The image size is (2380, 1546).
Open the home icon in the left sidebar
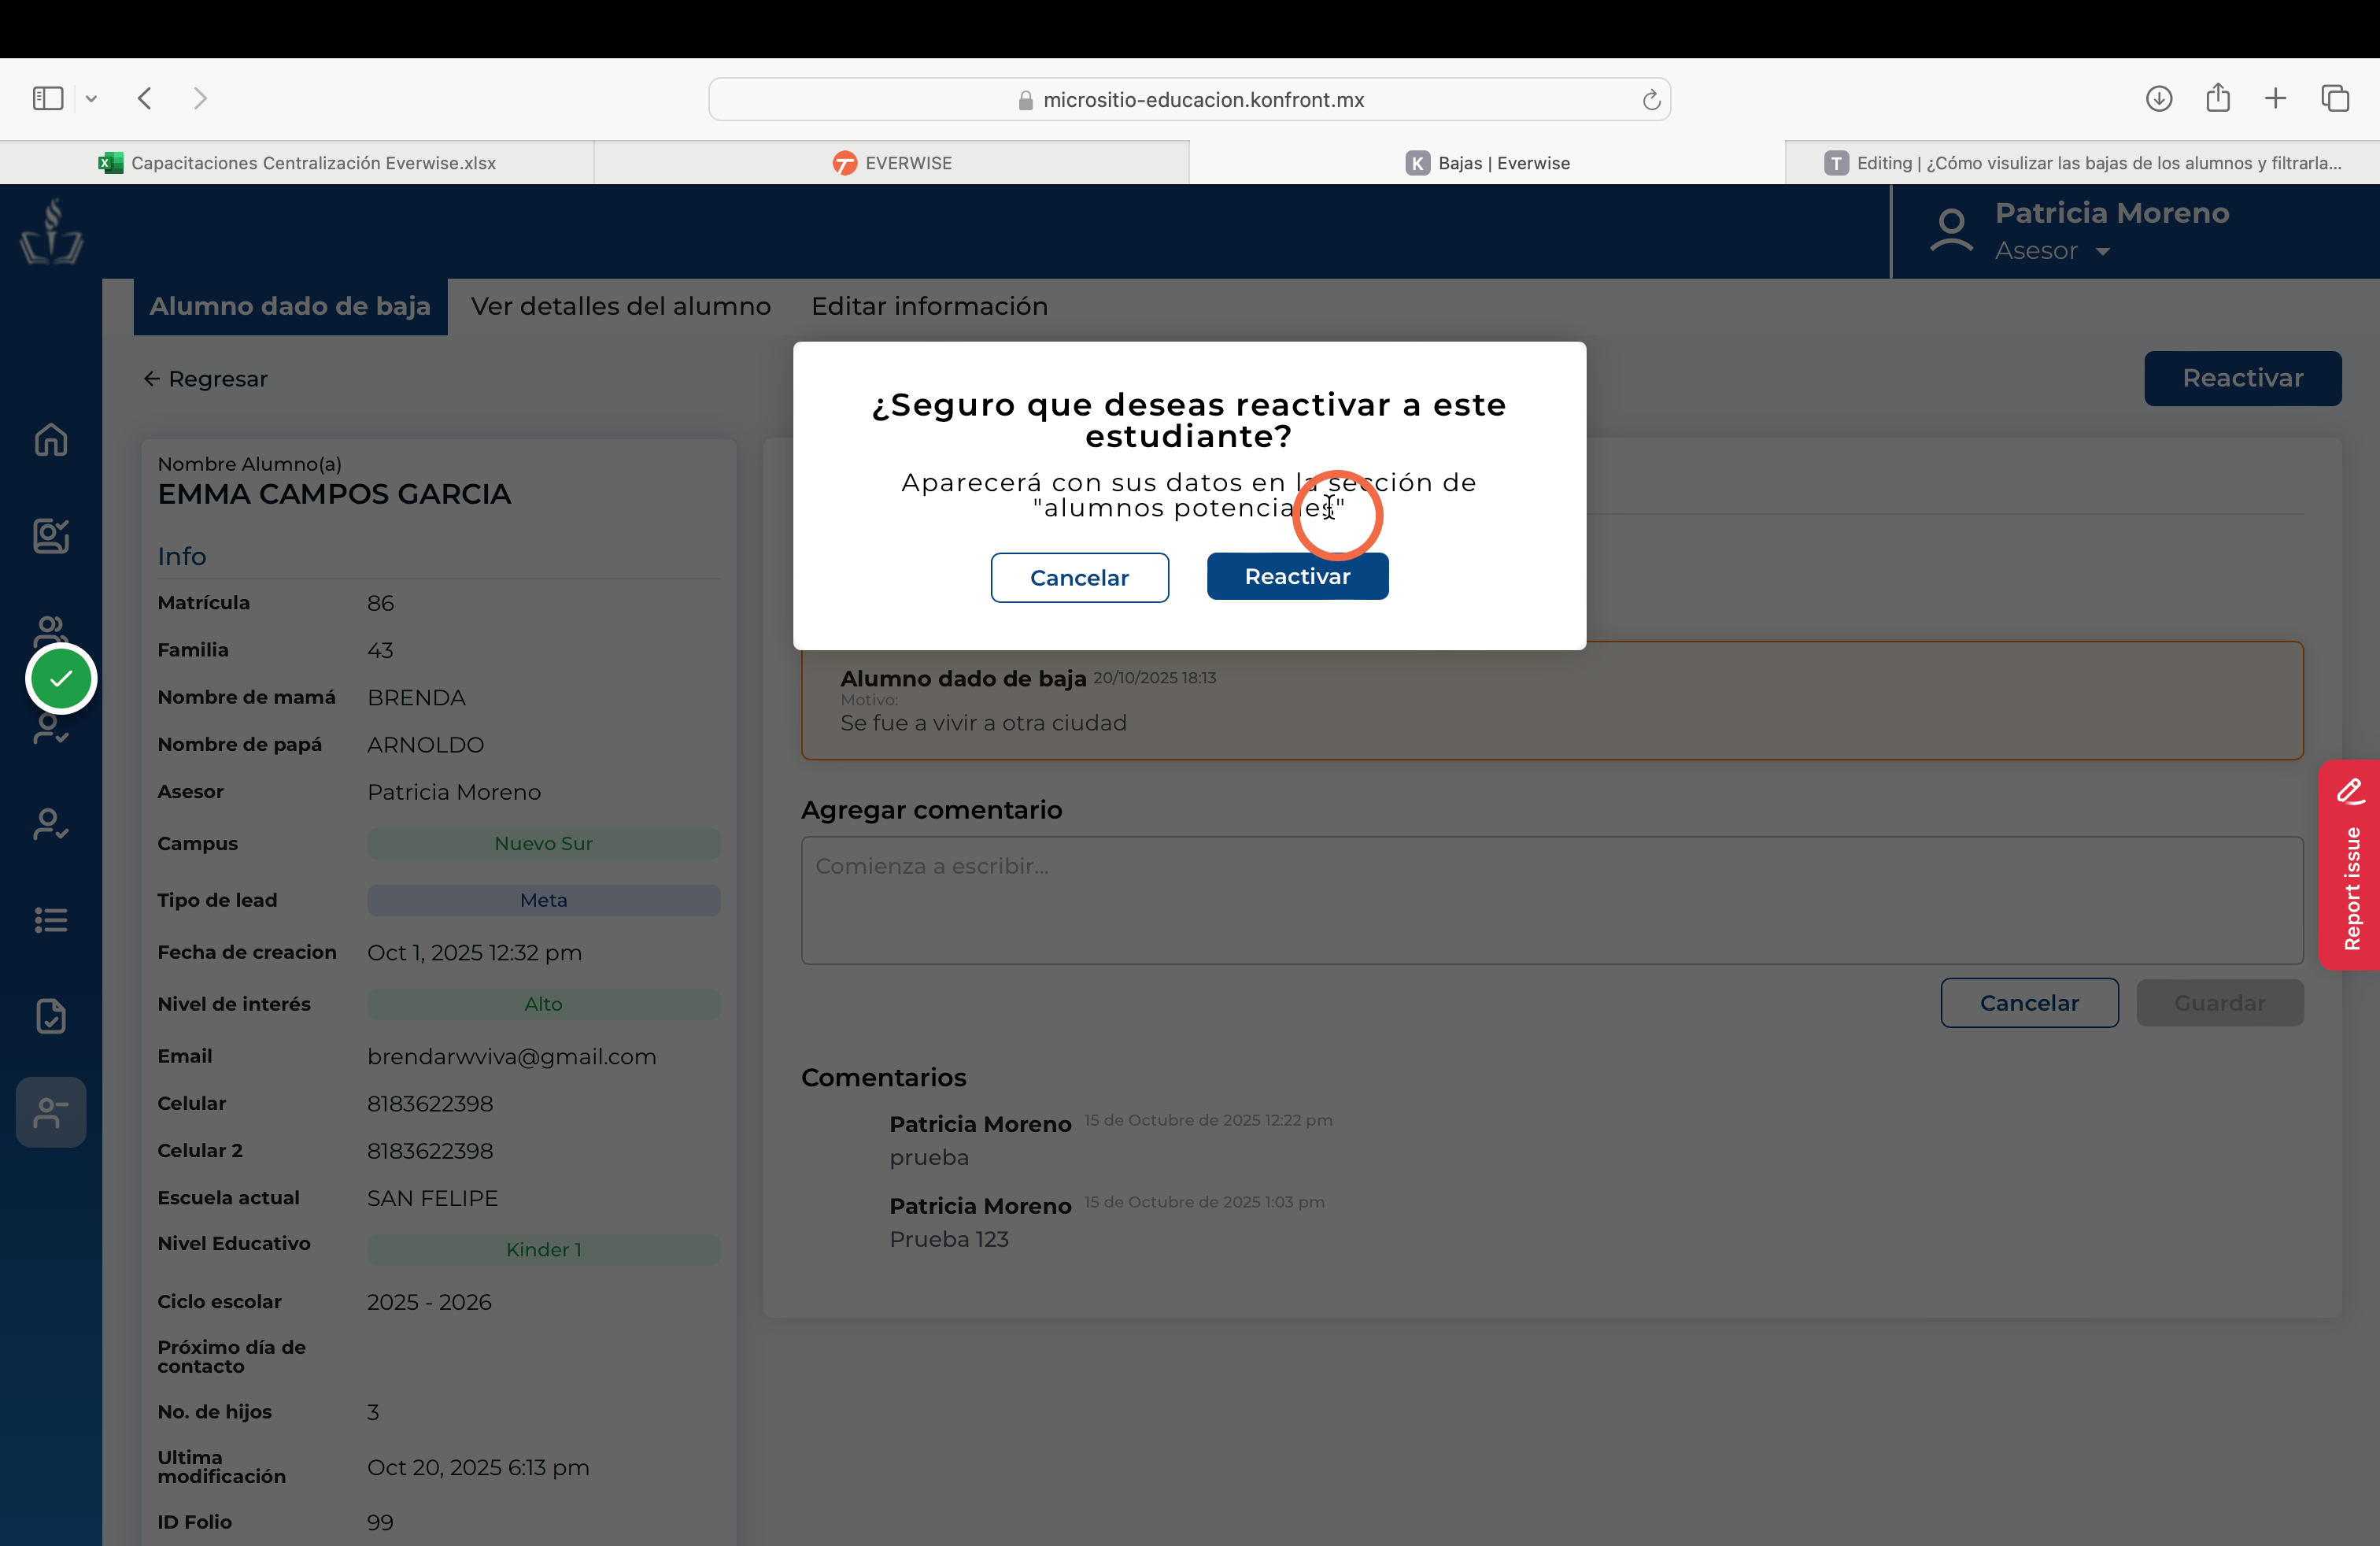[x=51, y=439]
